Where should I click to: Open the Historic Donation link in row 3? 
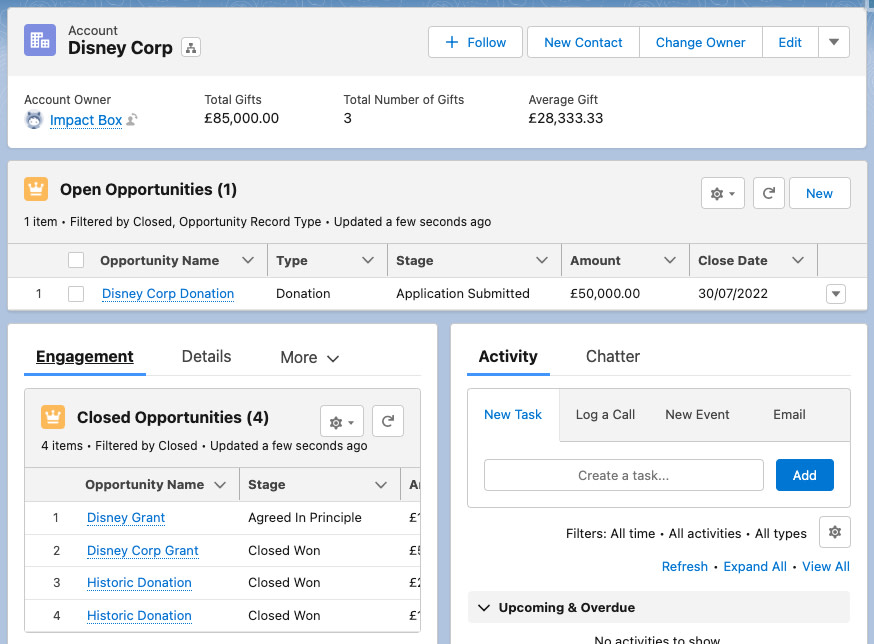point(139,583)
